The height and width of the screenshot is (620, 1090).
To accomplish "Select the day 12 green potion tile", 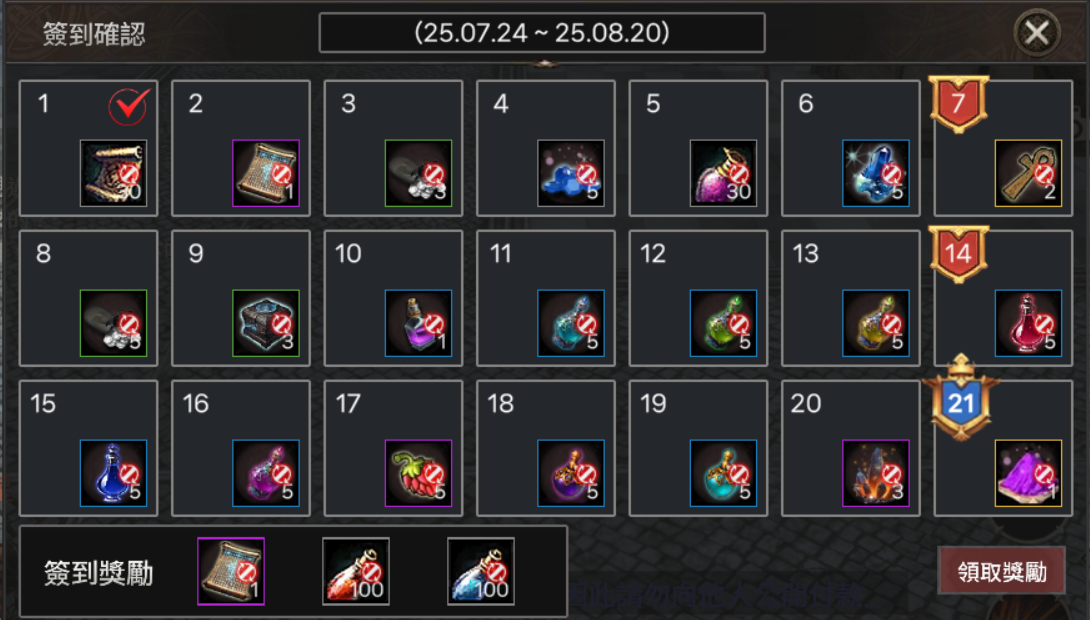I will [698, 298].
